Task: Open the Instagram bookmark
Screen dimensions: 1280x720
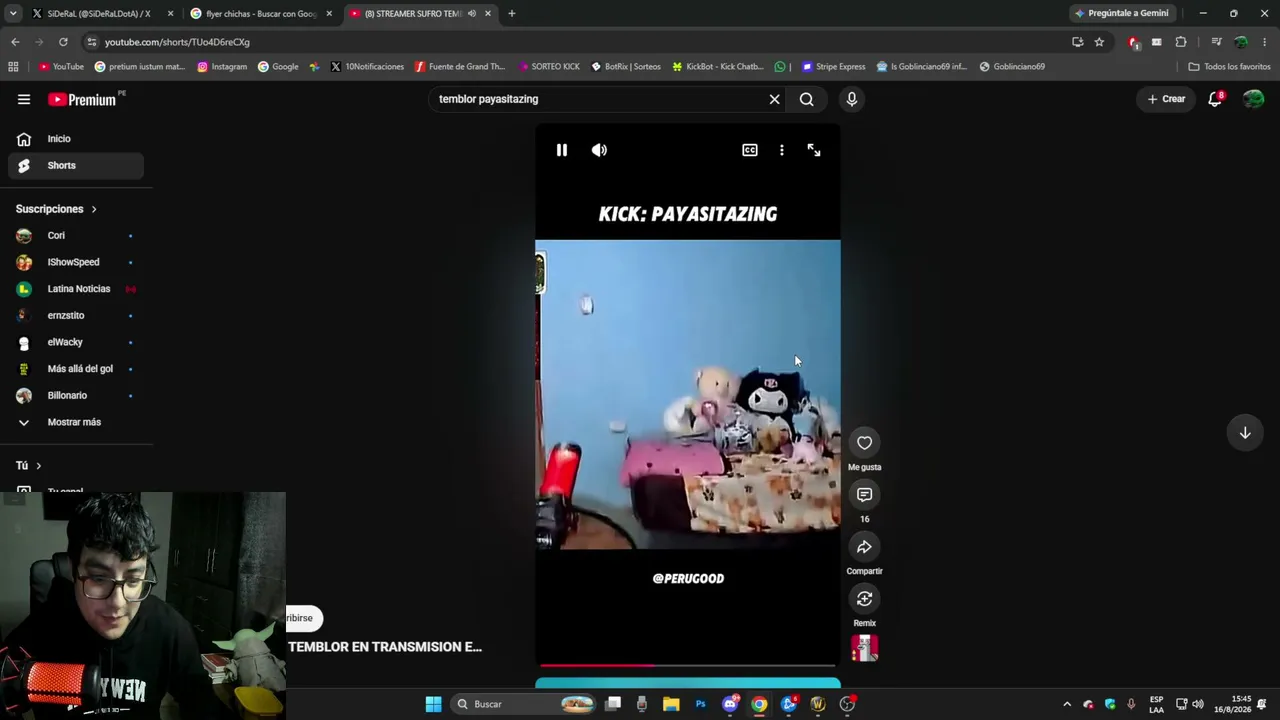Action: point(222,67)
